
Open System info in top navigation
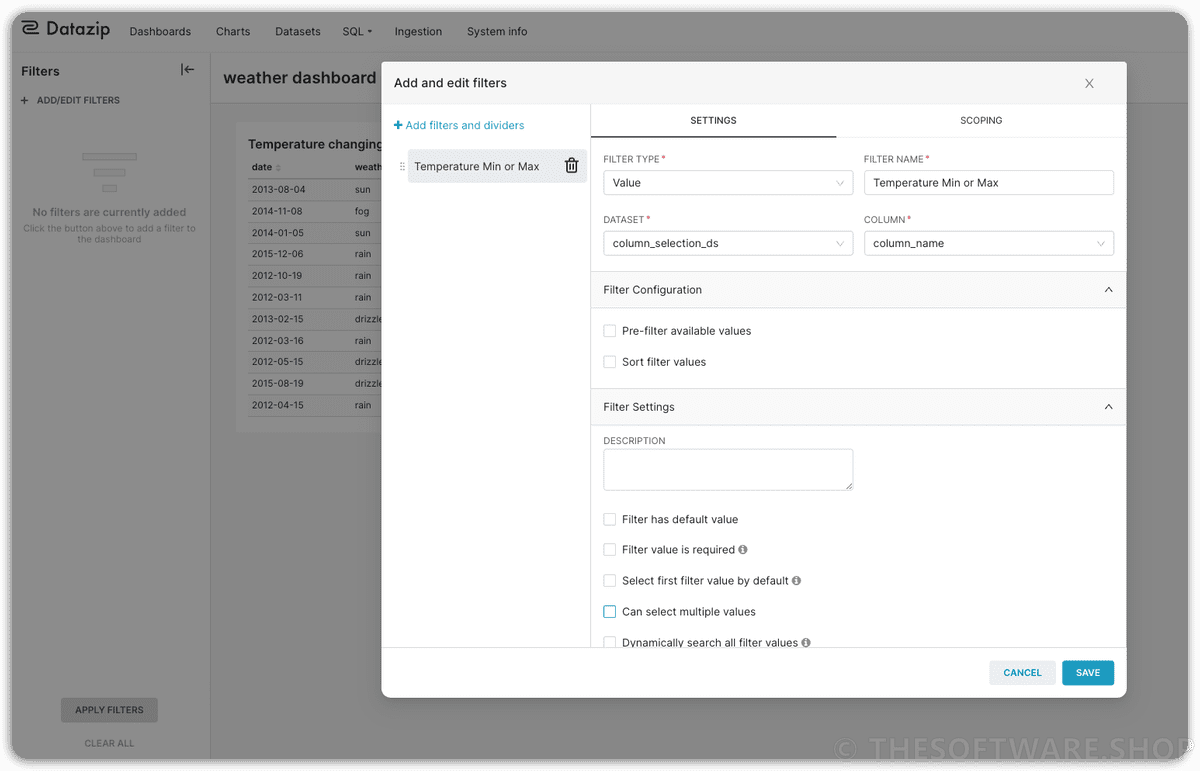tap(497, 31)
